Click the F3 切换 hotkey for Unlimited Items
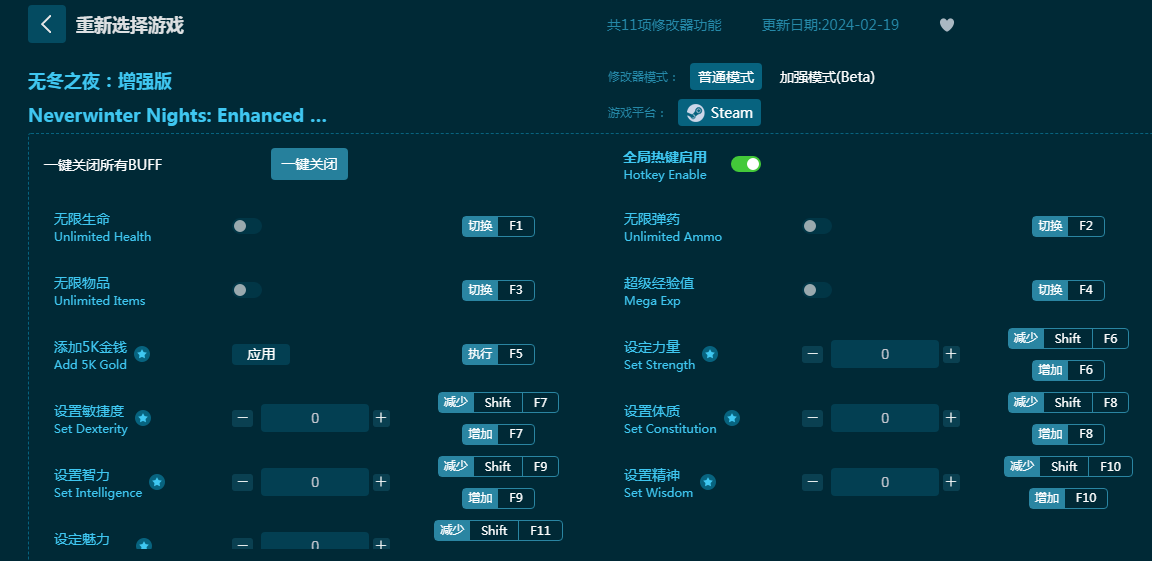Viewport: 1152px width, 561px height. (498, 290)
